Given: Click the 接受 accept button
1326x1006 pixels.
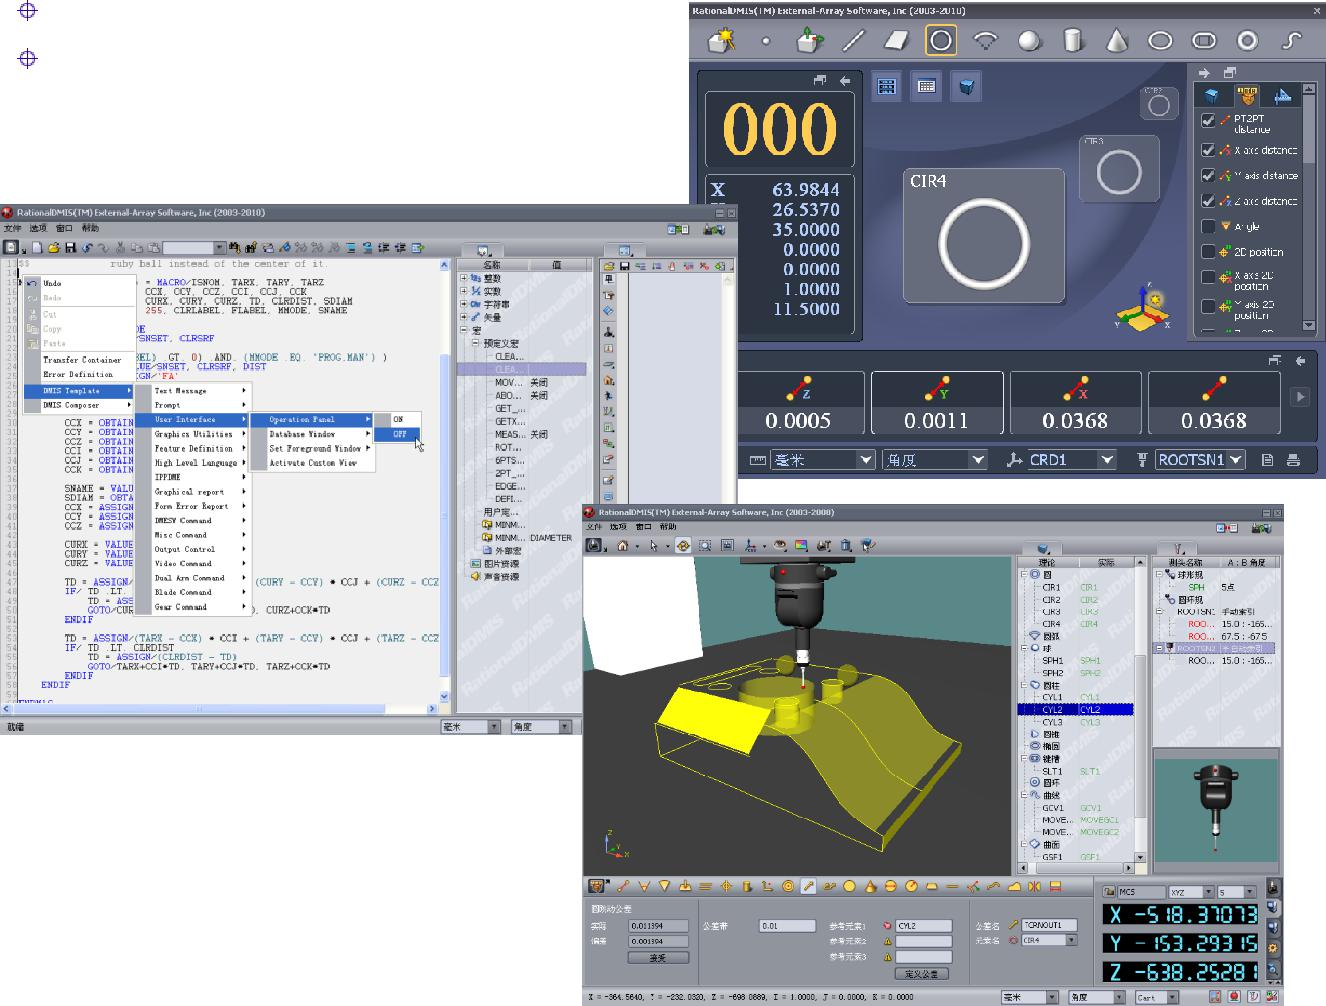Looking at the screenshot, I should 658,957.
